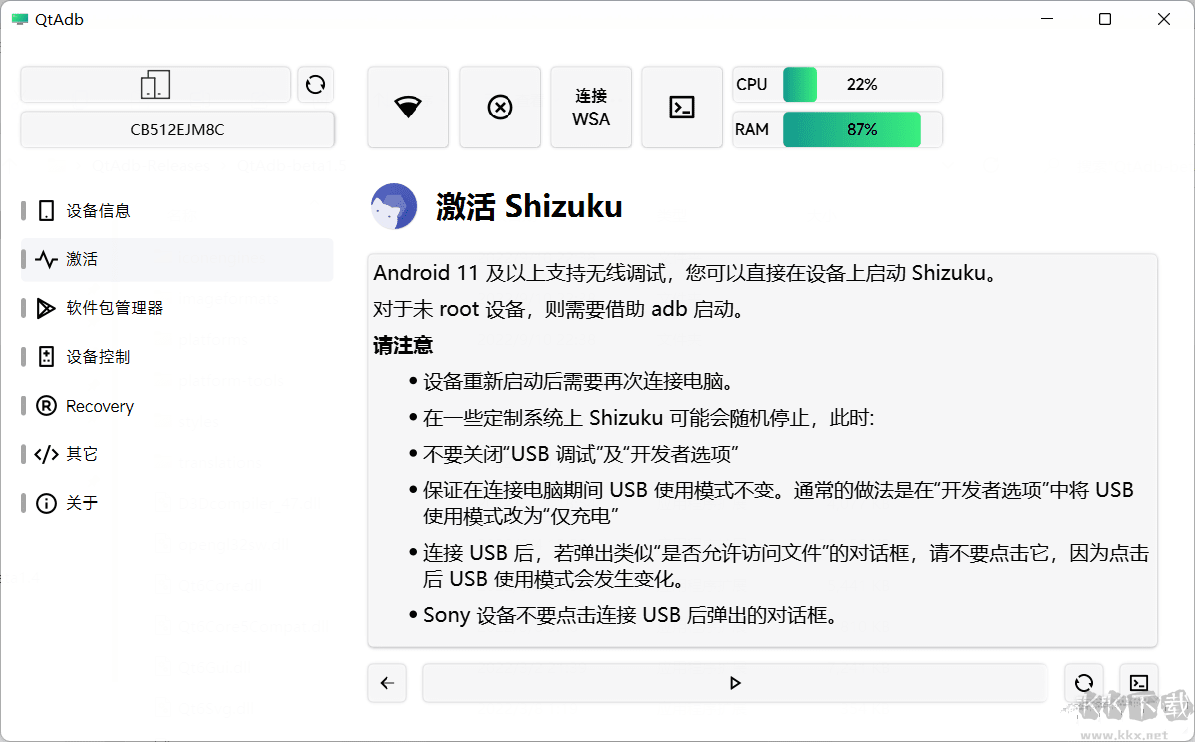Select 设备控制 in the sidebar
1195x742 pixels.
[x=91, y=356]
